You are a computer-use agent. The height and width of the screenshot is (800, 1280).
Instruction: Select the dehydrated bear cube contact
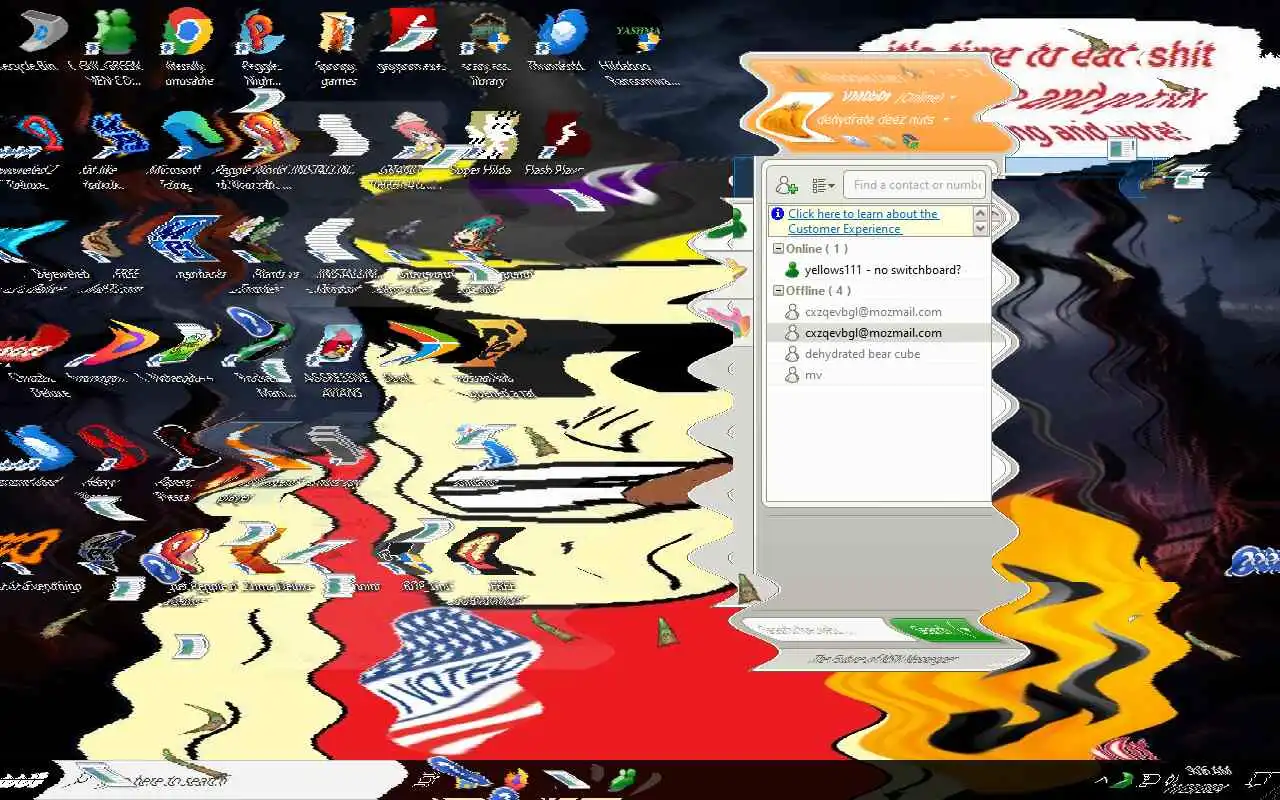(879, 354)
